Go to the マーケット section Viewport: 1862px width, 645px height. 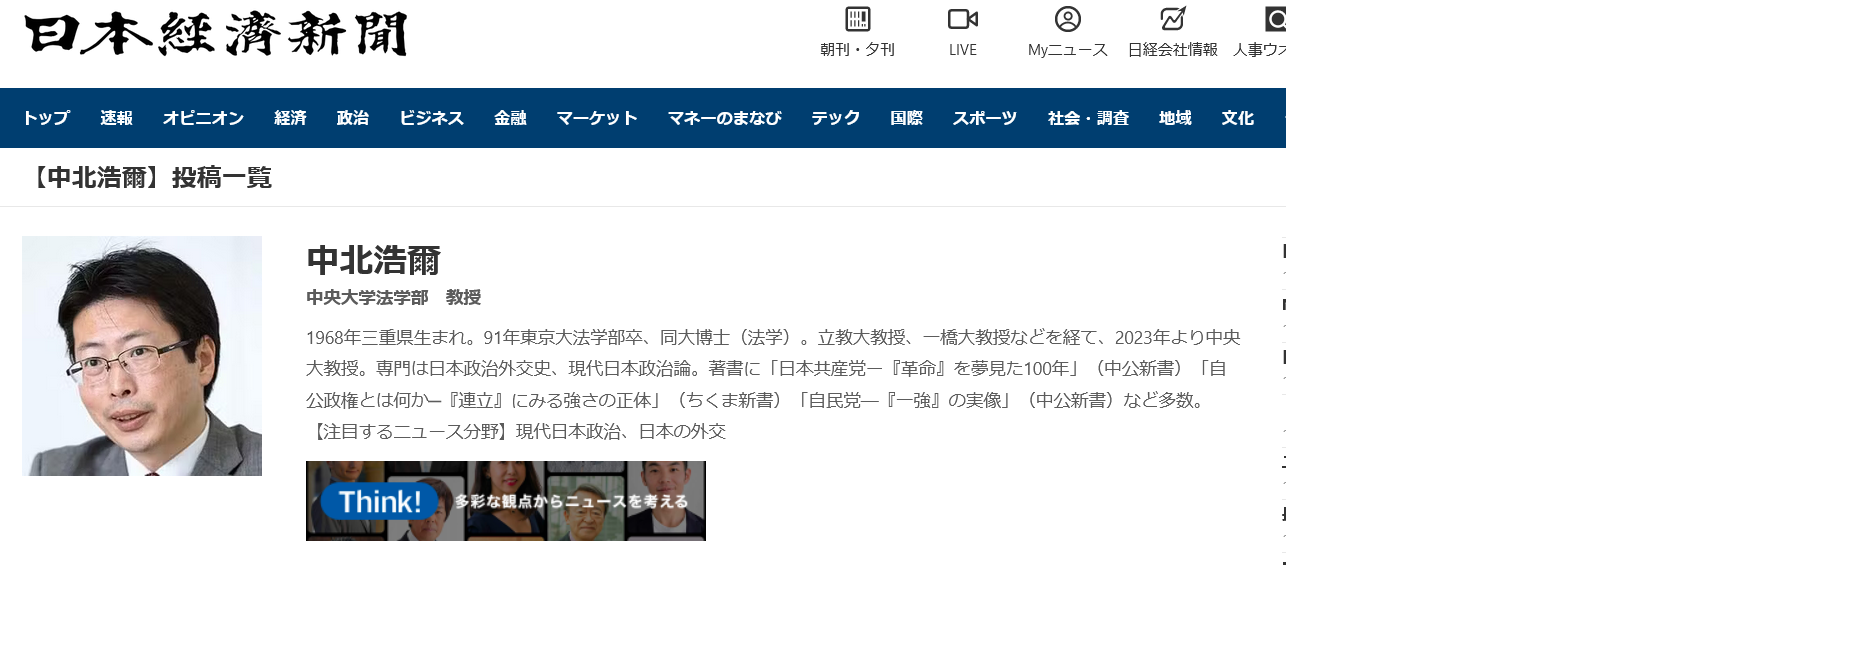(597, 118)
